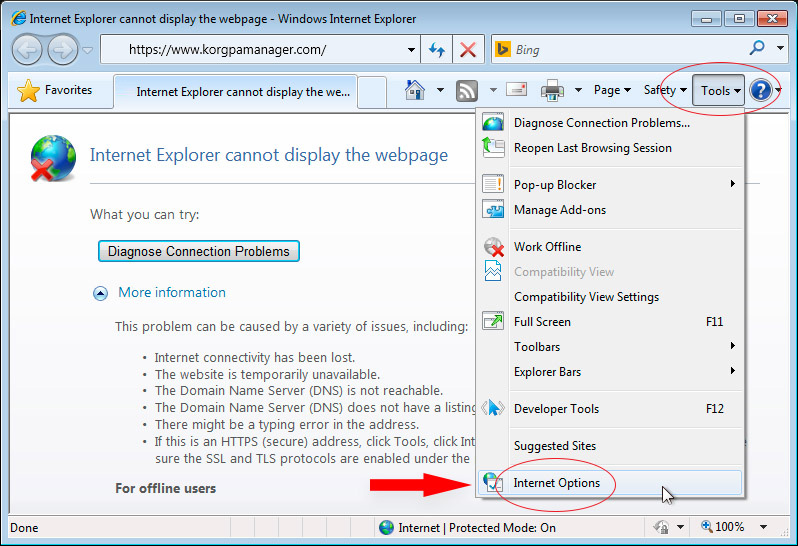Click the Internet Explorer logo in title bar
798x546 pixels.
point(18,18)
